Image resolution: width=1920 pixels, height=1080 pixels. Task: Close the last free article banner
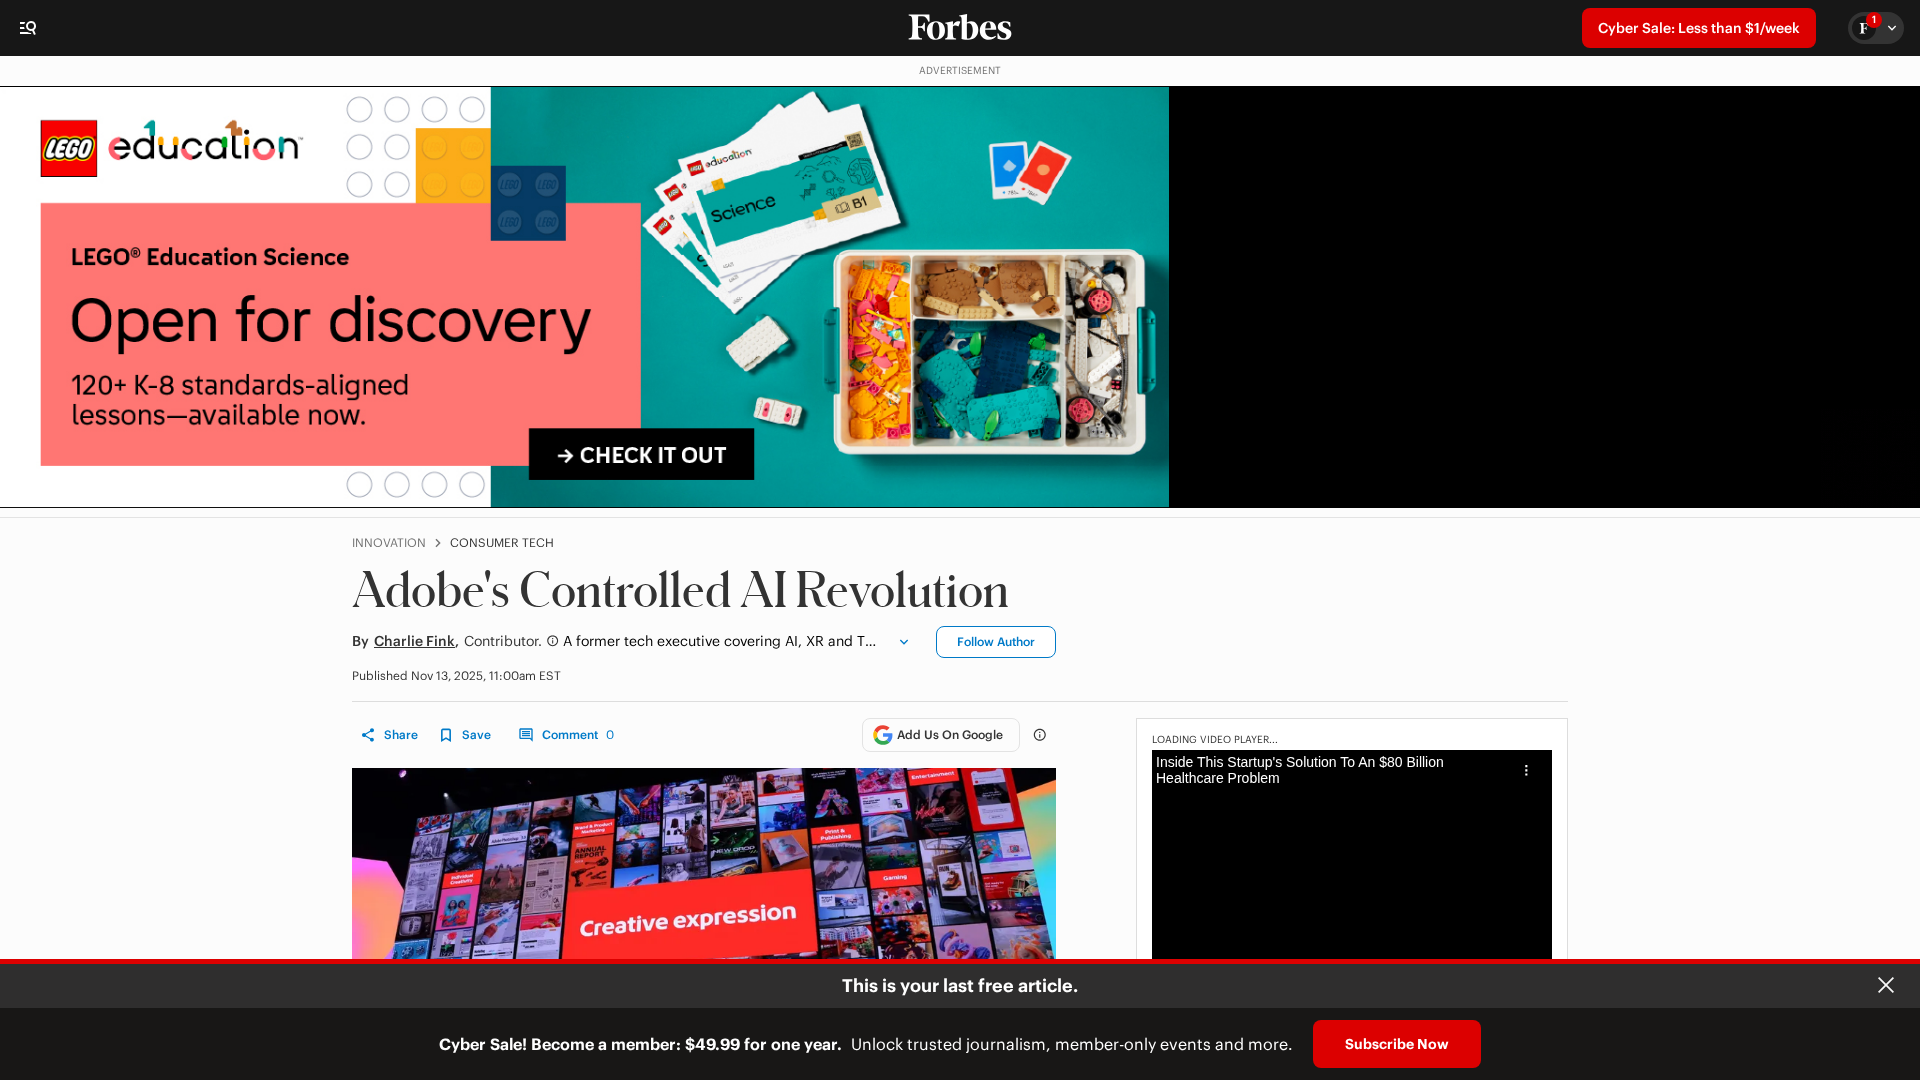coord(1885,985)
